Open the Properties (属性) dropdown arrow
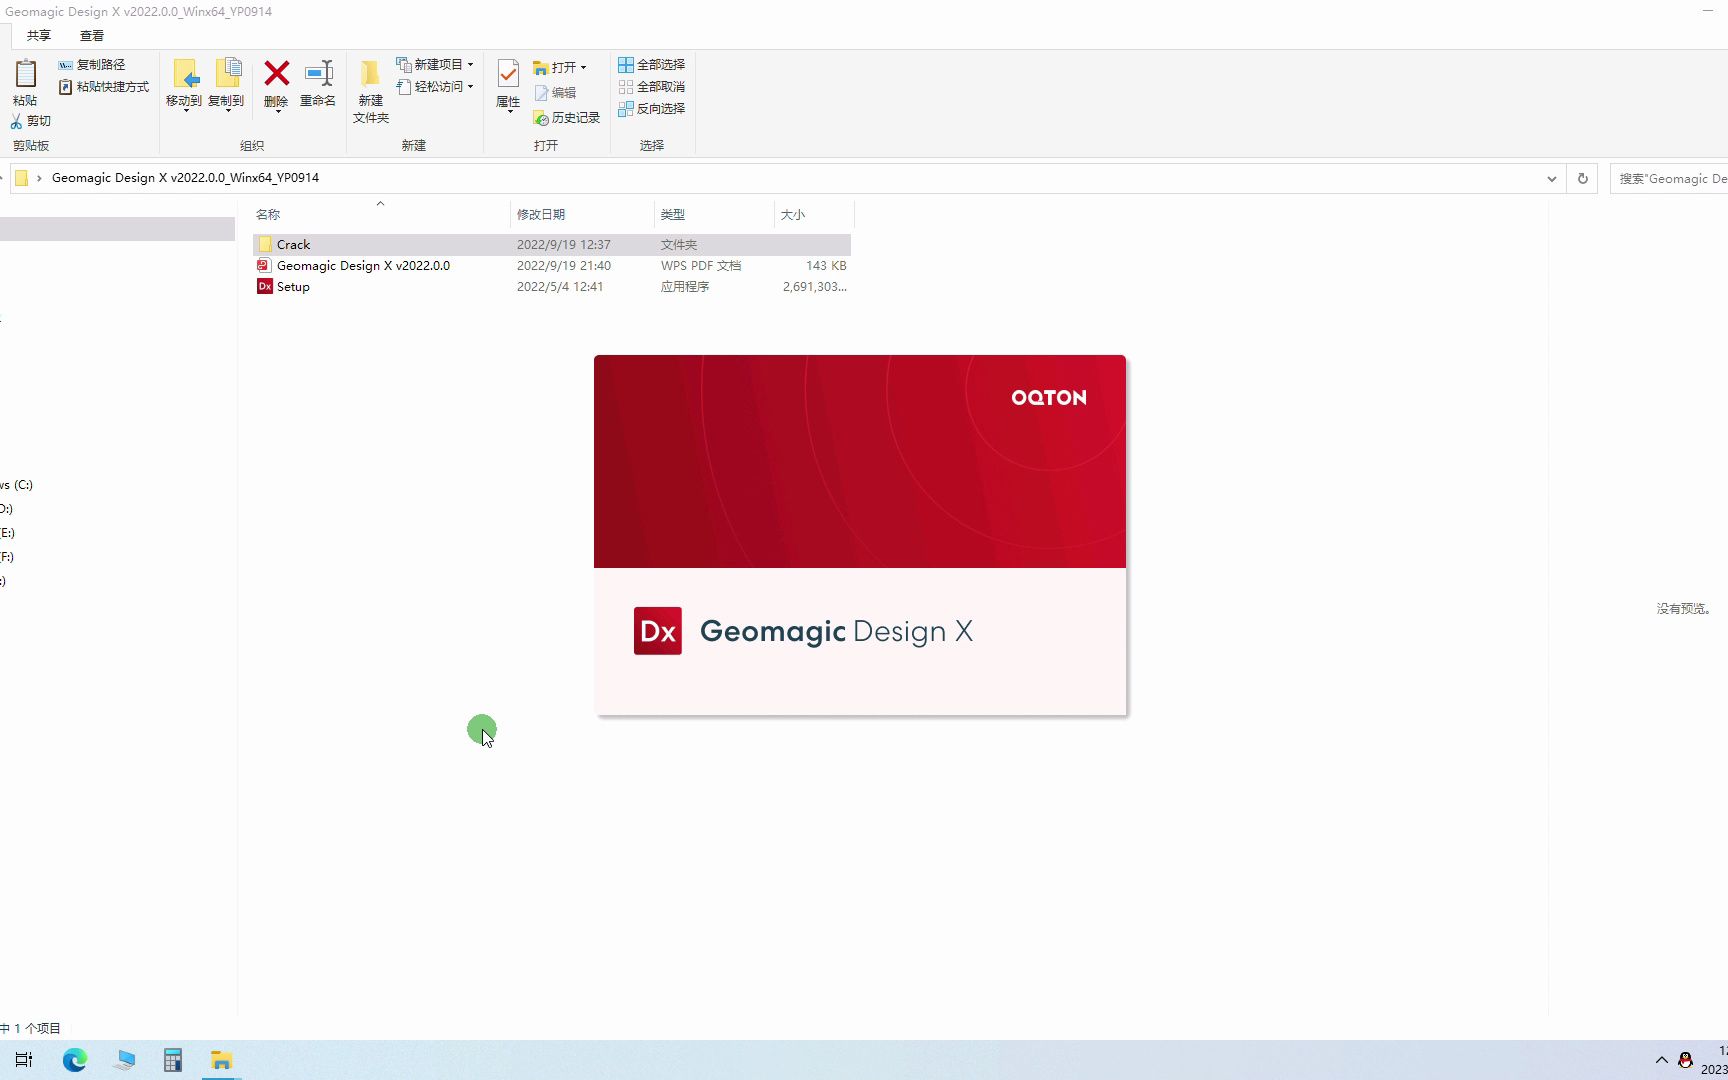This screenshot has width=1728, height=1080. click(x=510, y=112)
